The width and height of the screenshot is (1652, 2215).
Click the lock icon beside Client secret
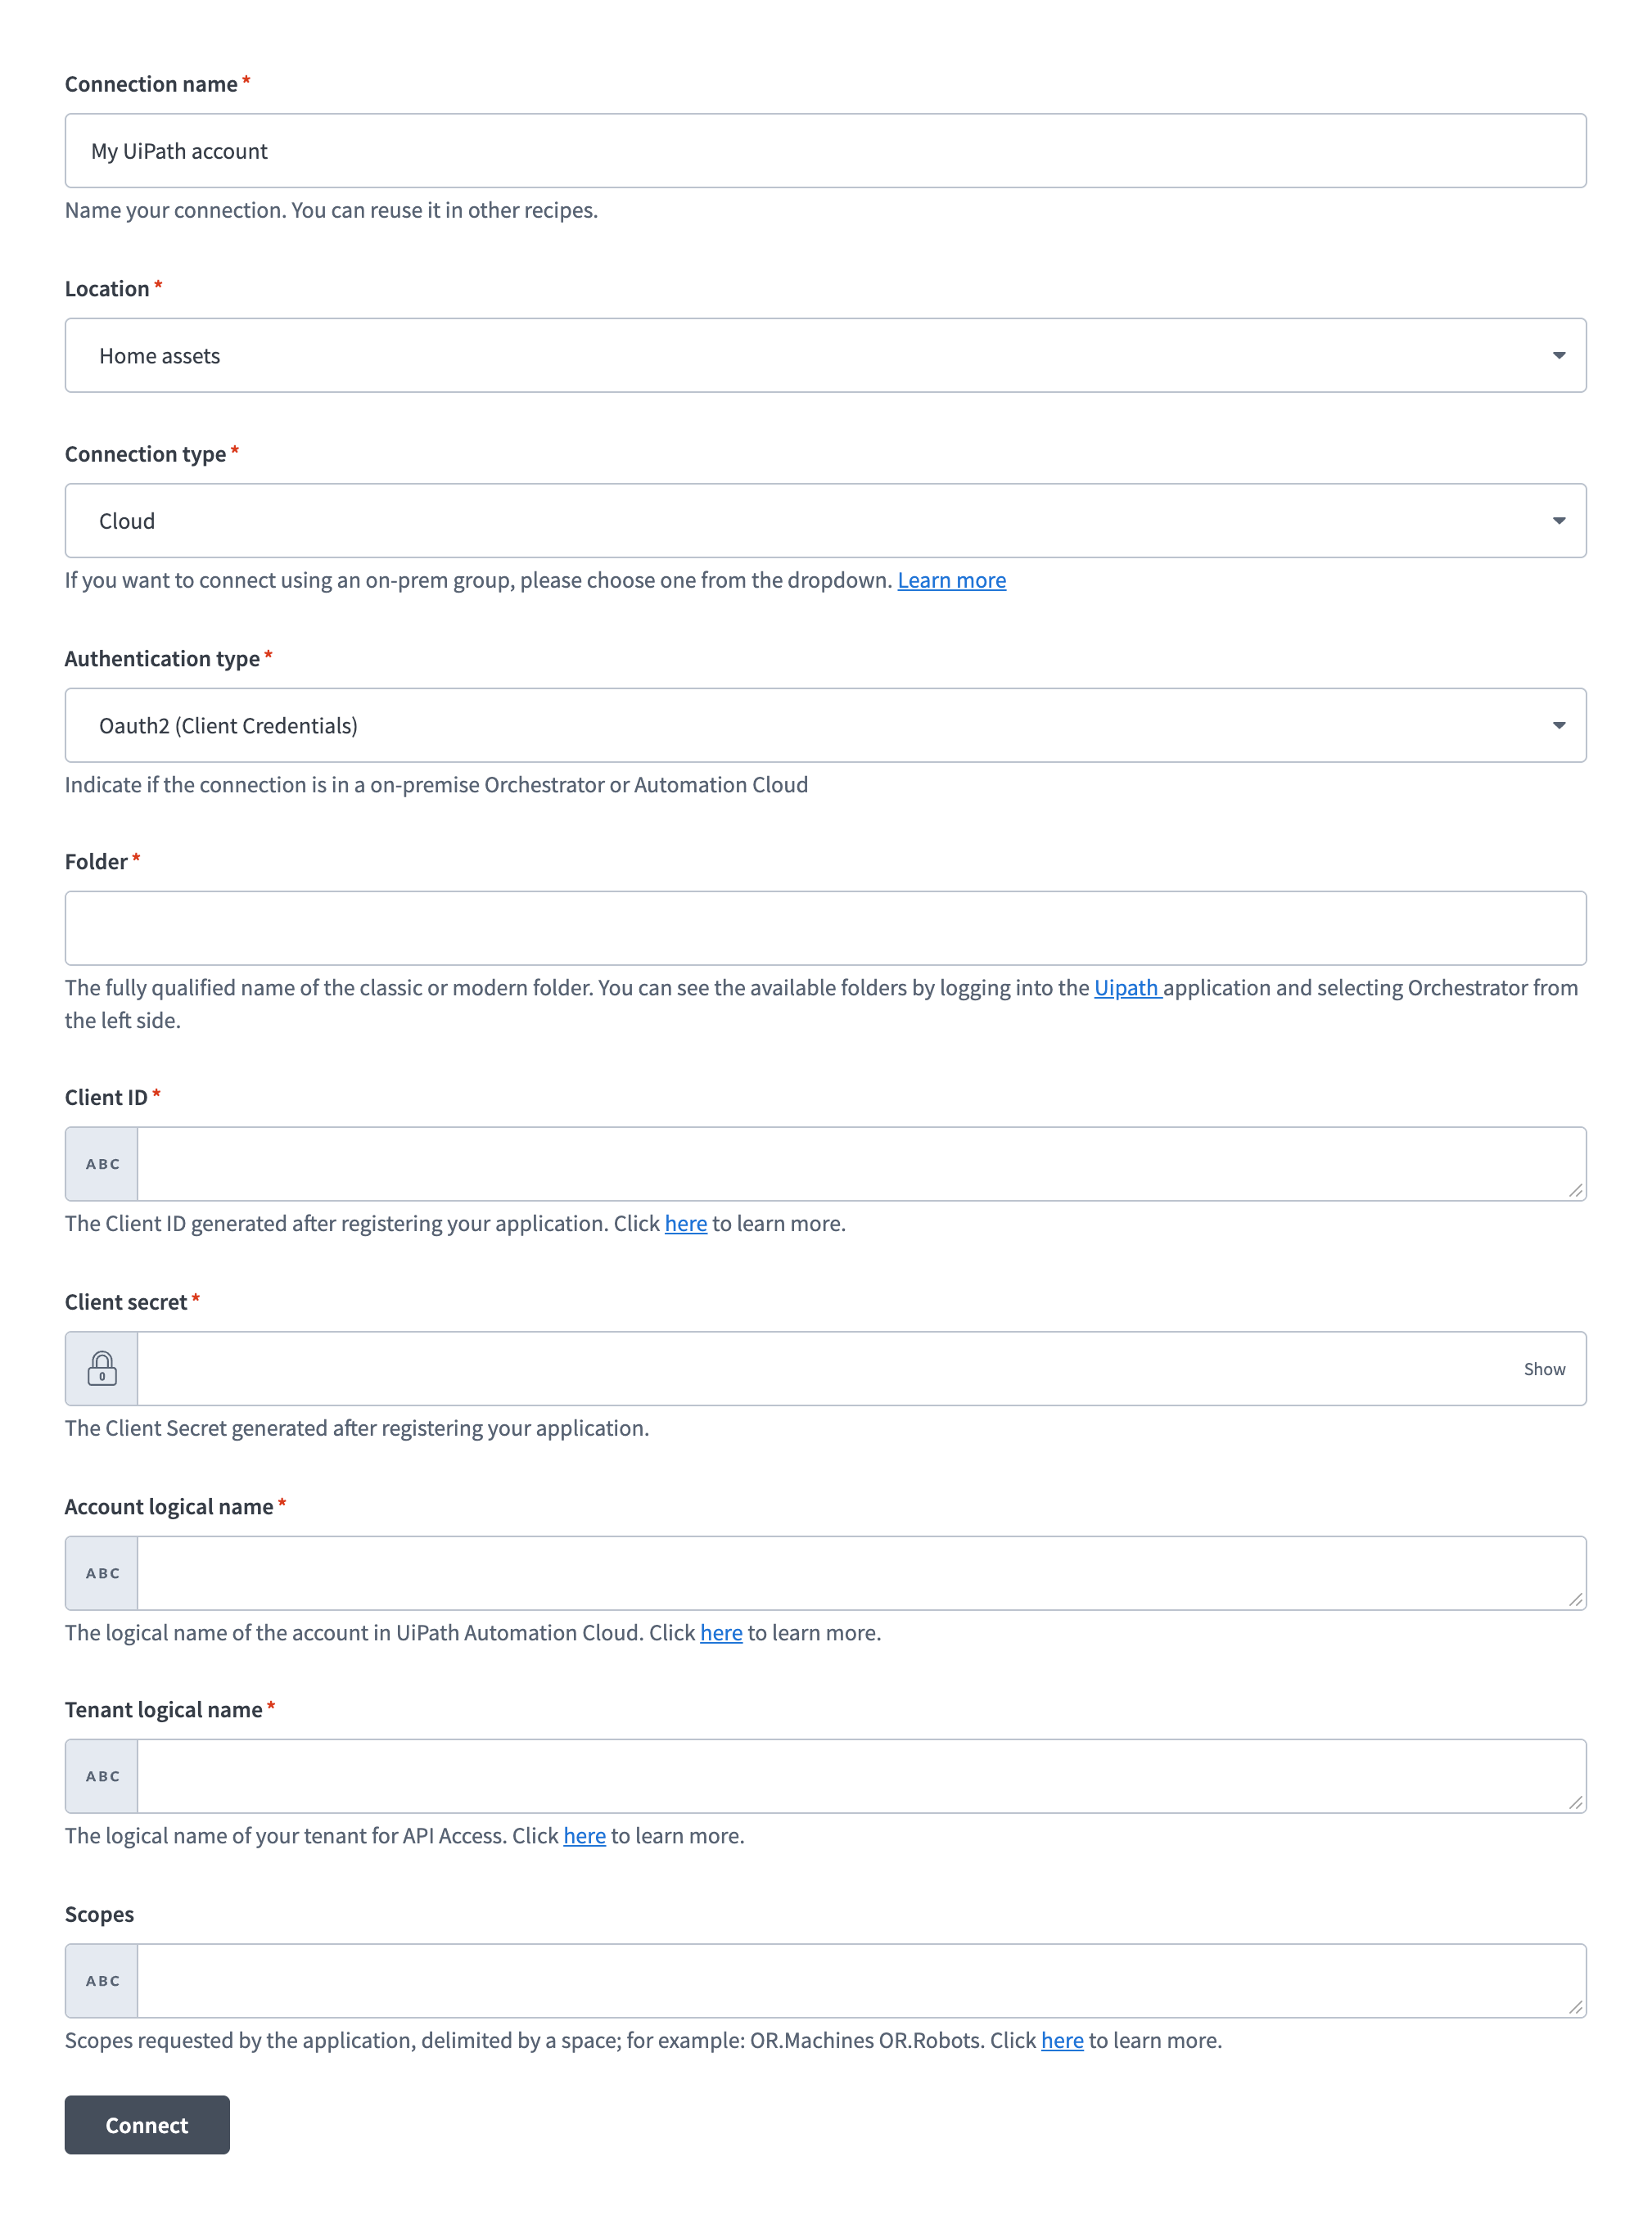point(101,1368)
